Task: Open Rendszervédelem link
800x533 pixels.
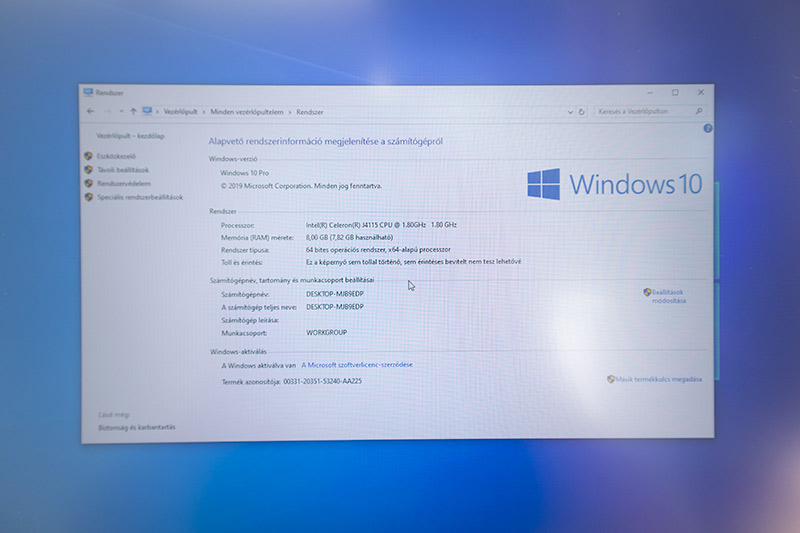Action: [x=124, y=184]
